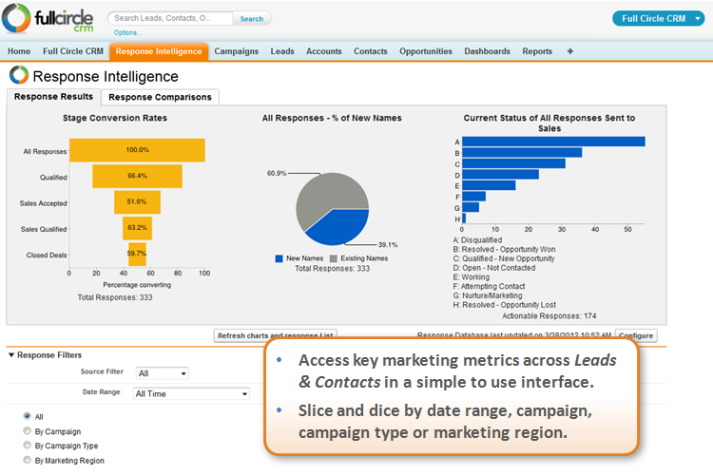Click the 'A: Disqualified' legend entry
The height and width of the screenshot is (475, 713).
point(477,240)
